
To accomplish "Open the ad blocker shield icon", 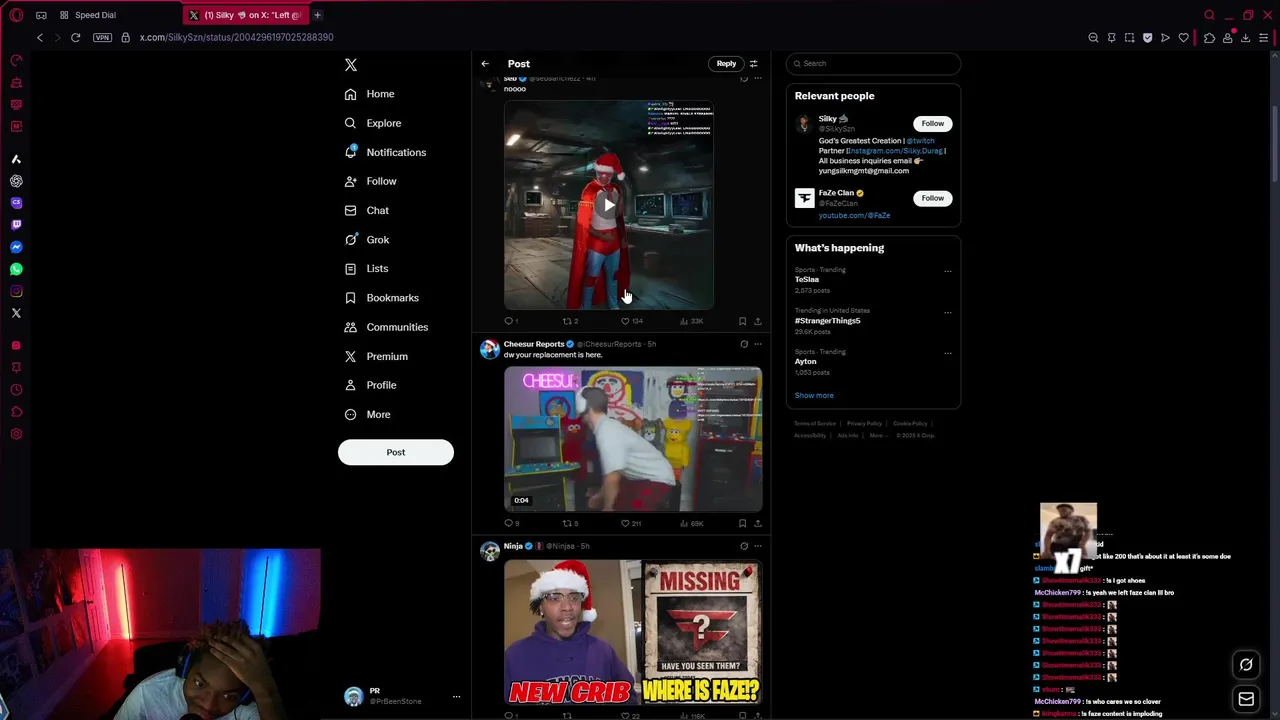I will coord(1147,38).
